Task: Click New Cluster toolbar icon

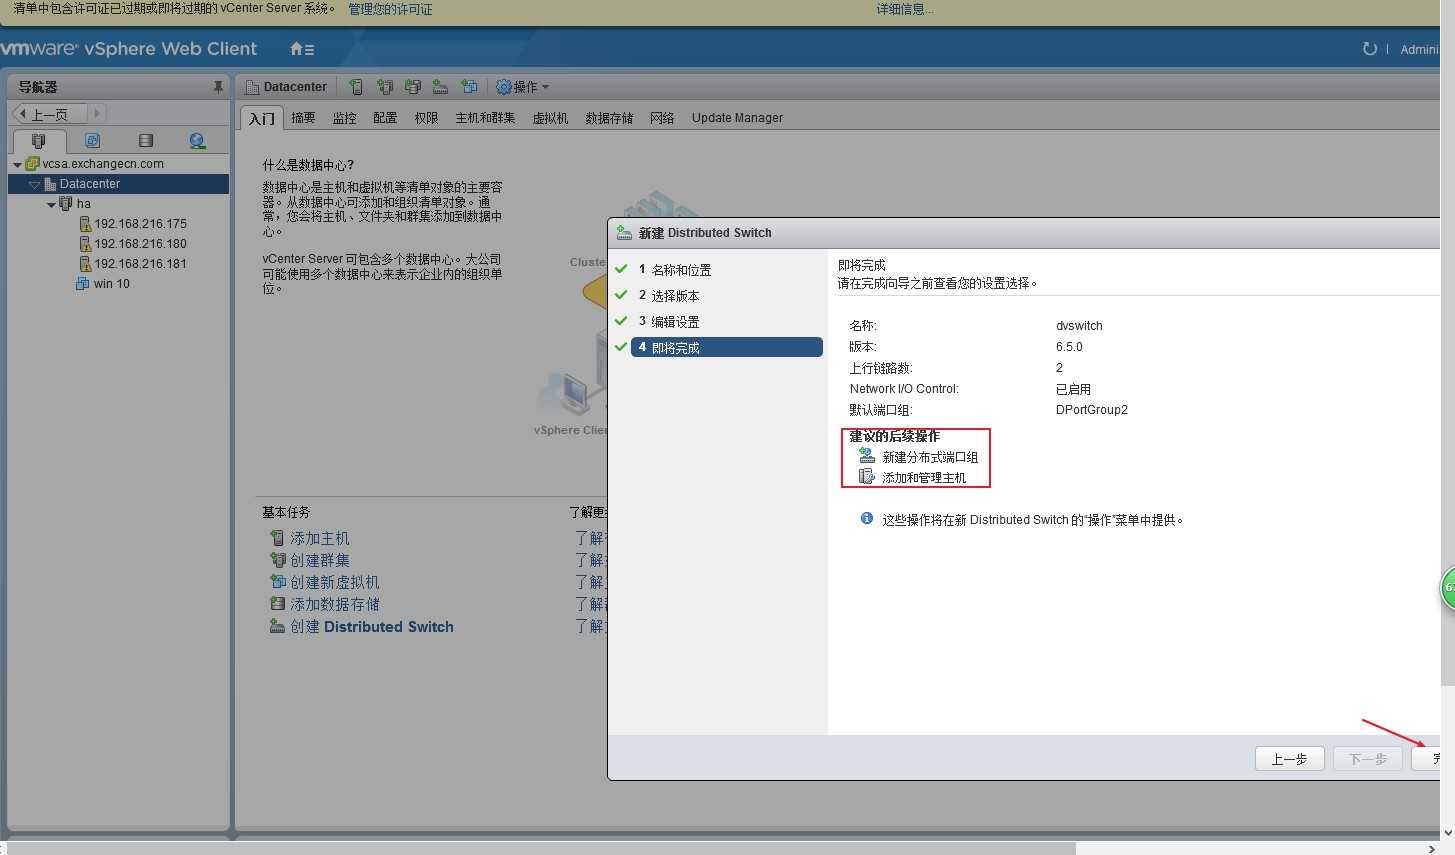Action: (x=385, y=87)
